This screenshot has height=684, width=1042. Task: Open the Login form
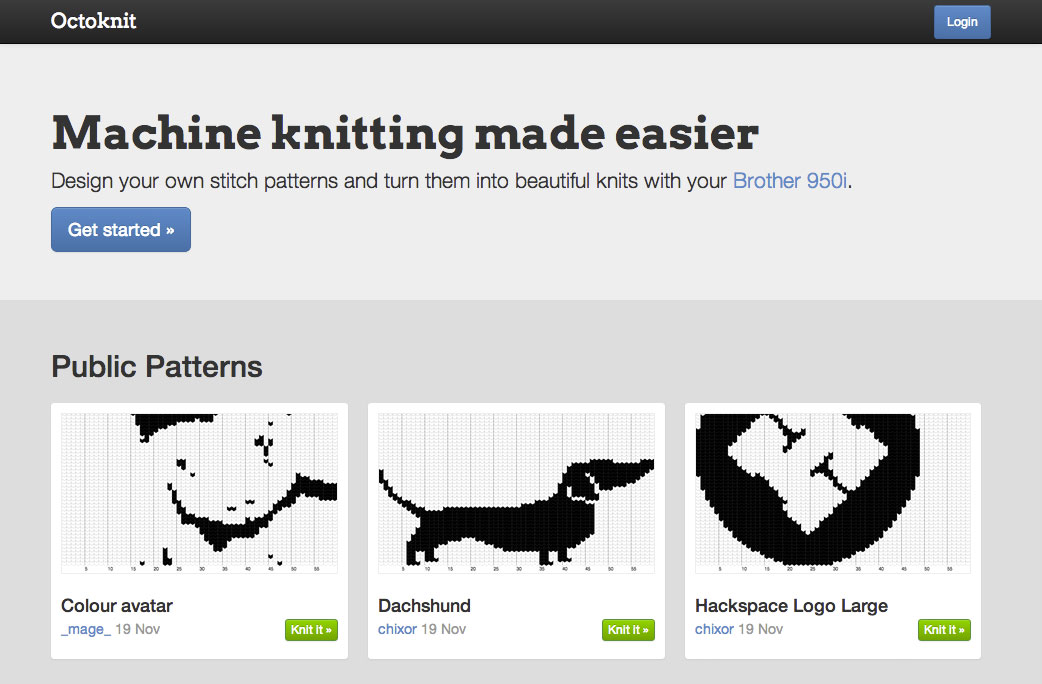point(961,21)
